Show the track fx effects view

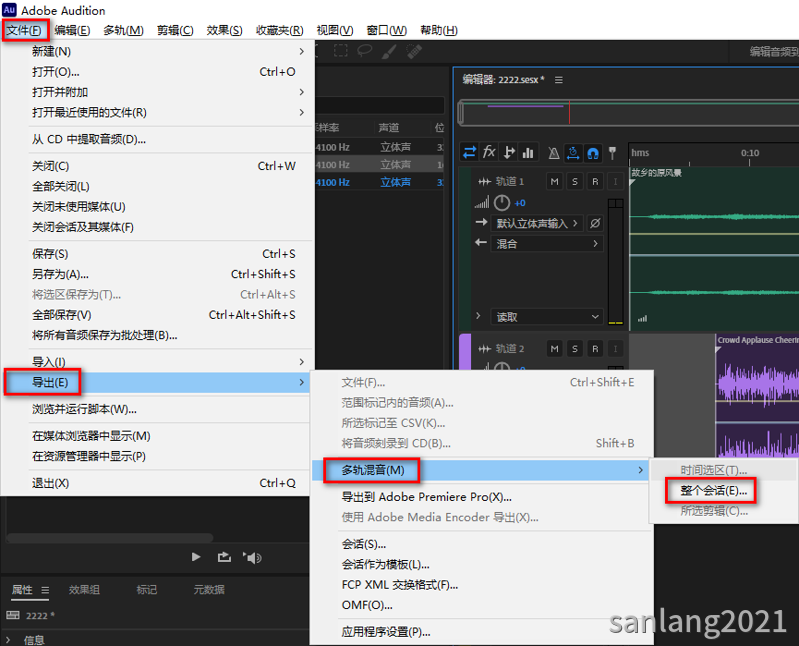[489, 152]
